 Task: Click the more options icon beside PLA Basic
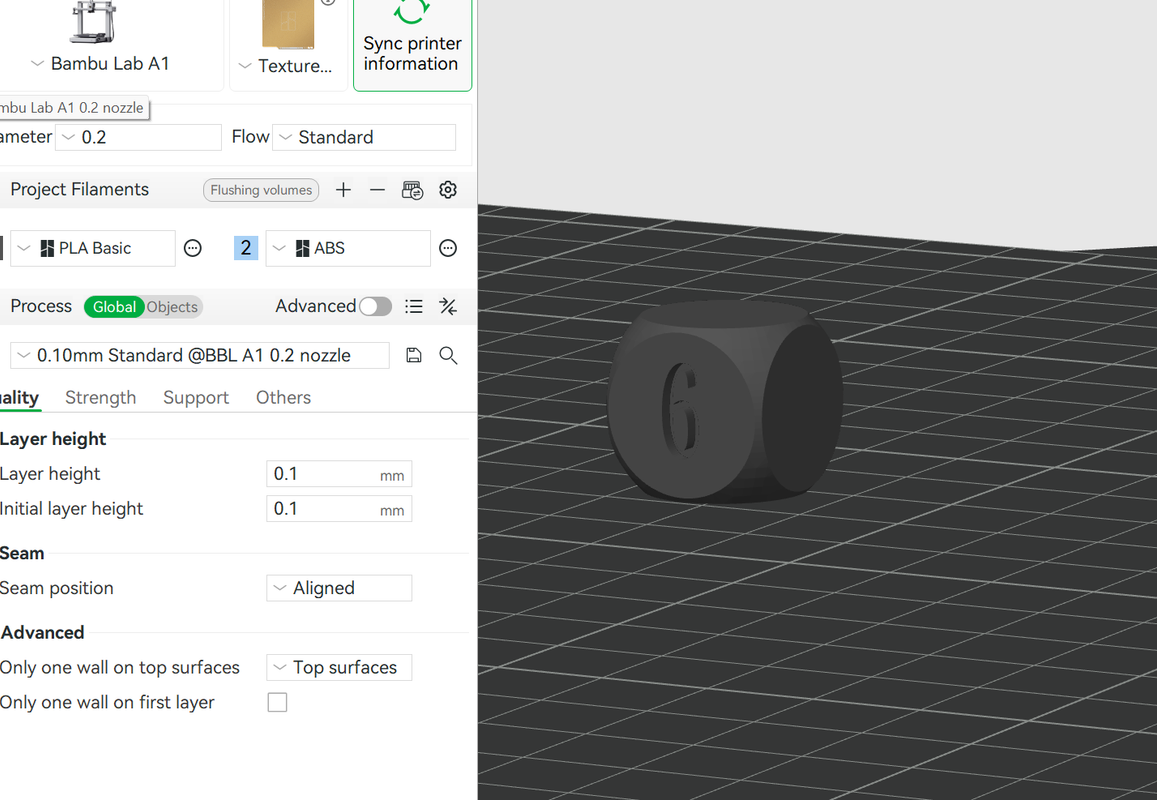click(x=193, y=248)
